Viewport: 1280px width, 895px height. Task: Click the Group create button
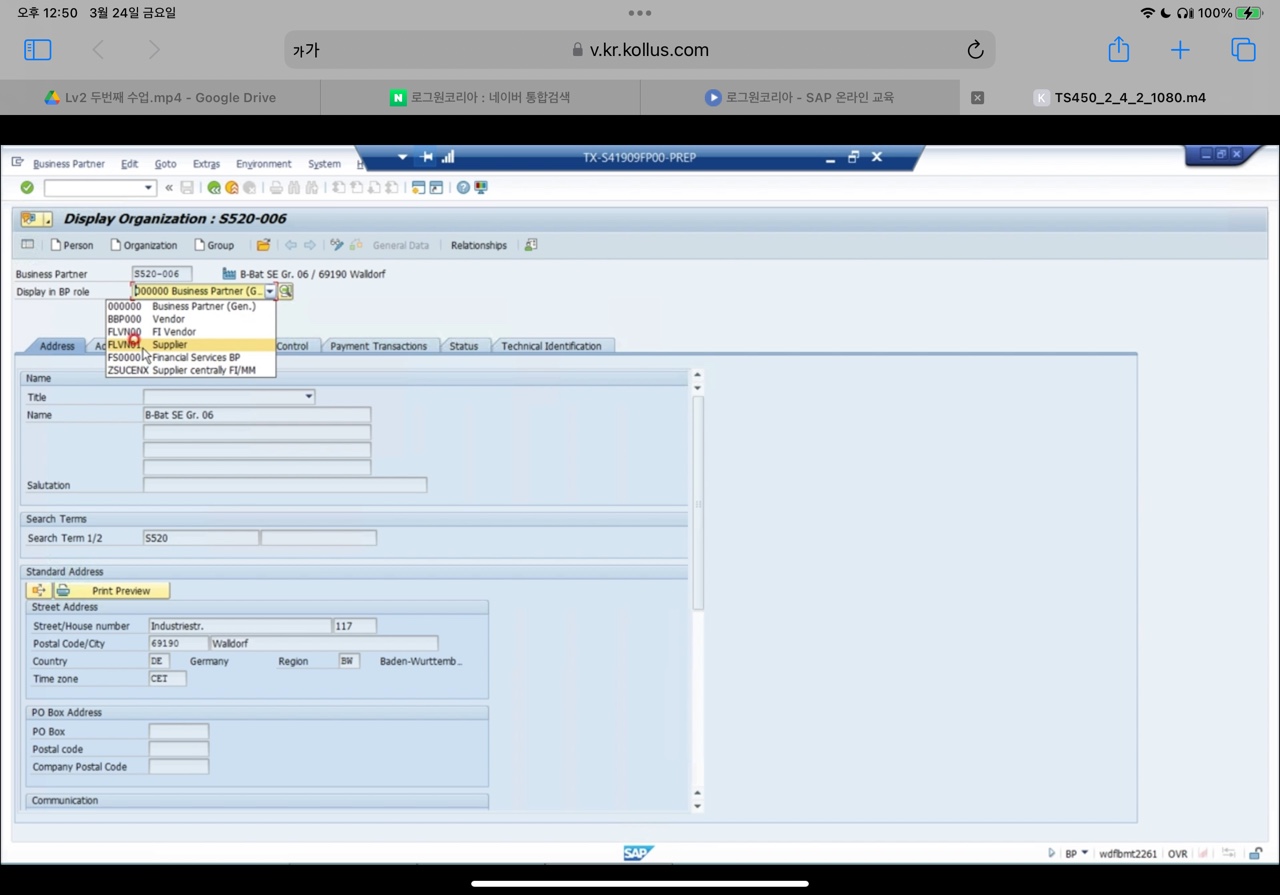[x=214, y=245]
